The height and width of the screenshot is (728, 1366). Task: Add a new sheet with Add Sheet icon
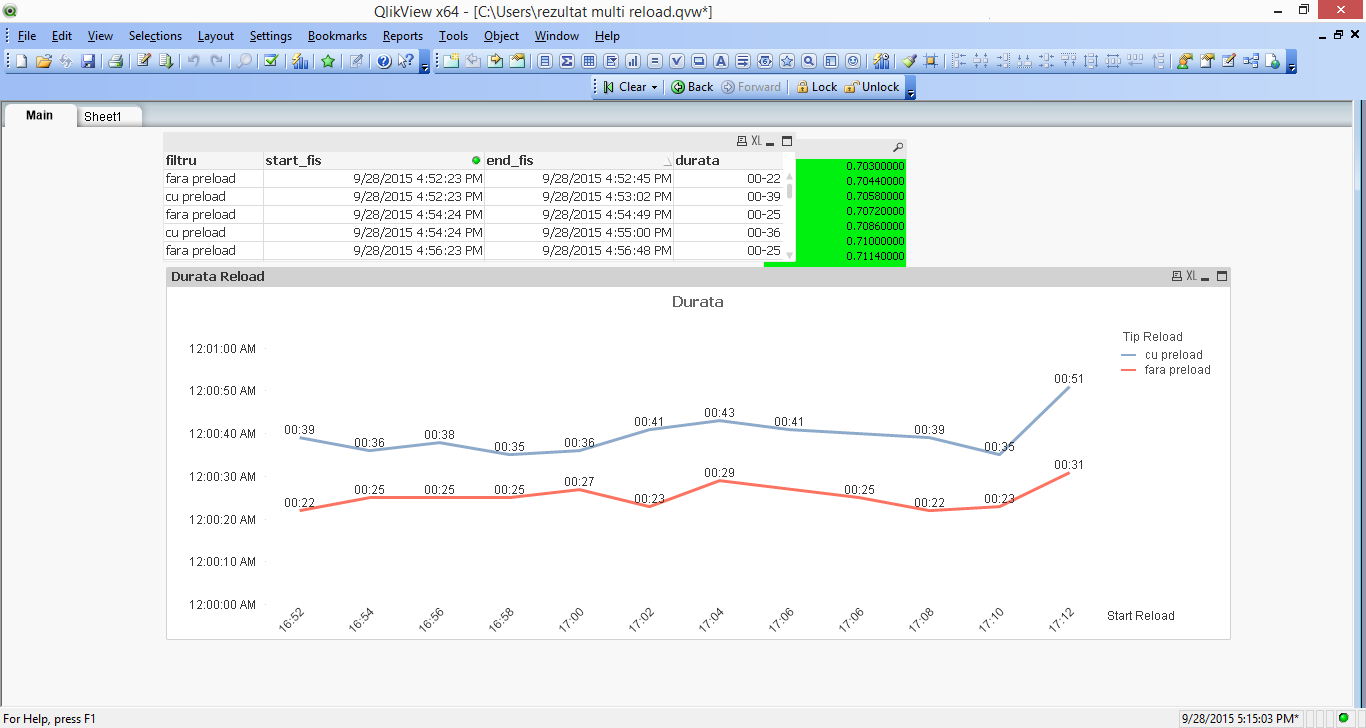click(451, 61)
